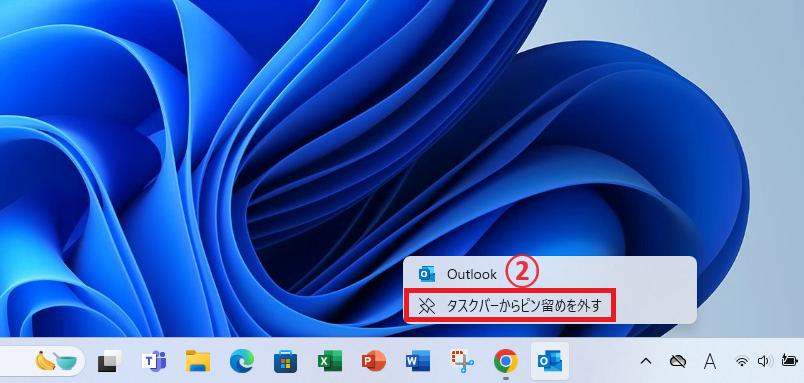The height and width of the screenshot is (383, 804).
Task: Open Snipping Tool taskbar icon
Action: (461, 362)
